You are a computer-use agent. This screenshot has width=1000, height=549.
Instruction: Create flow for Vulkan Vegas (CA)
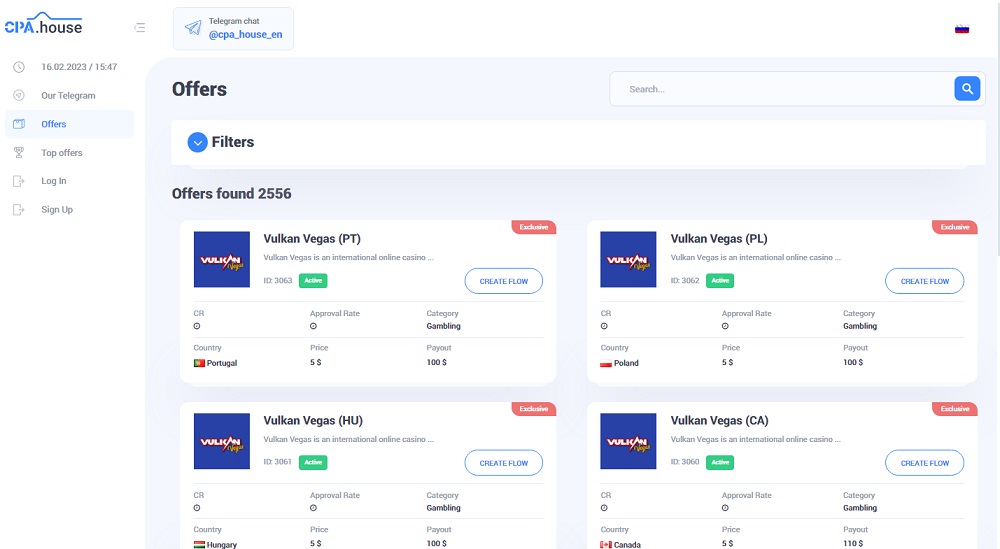click(x=925, y=463)
